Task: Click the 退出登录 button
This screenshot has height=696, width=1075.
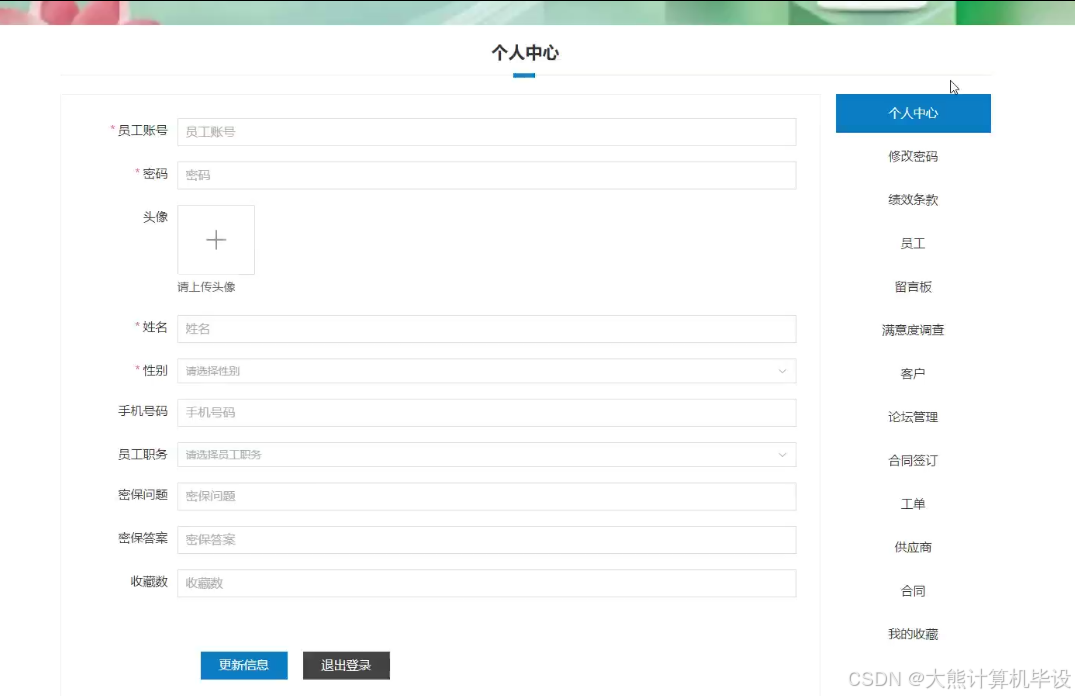Action: 346,665
